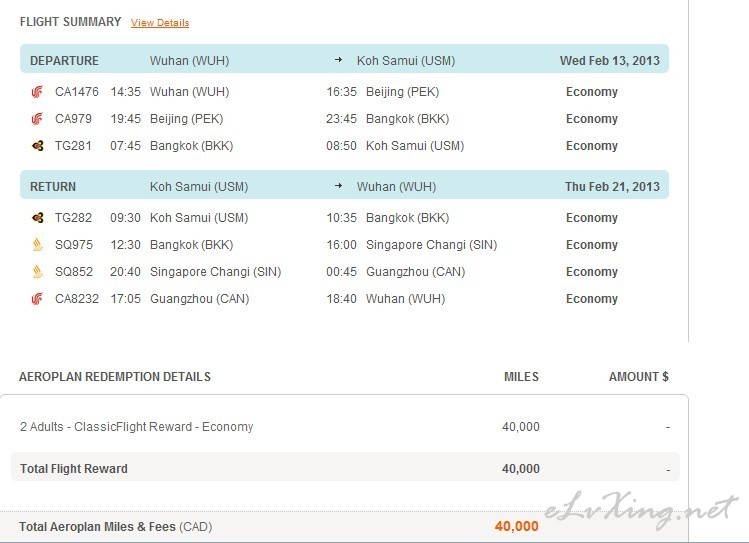Click arrival time 08:50
This screenshot has height=543, width=749.
click(x=342, y=146)
